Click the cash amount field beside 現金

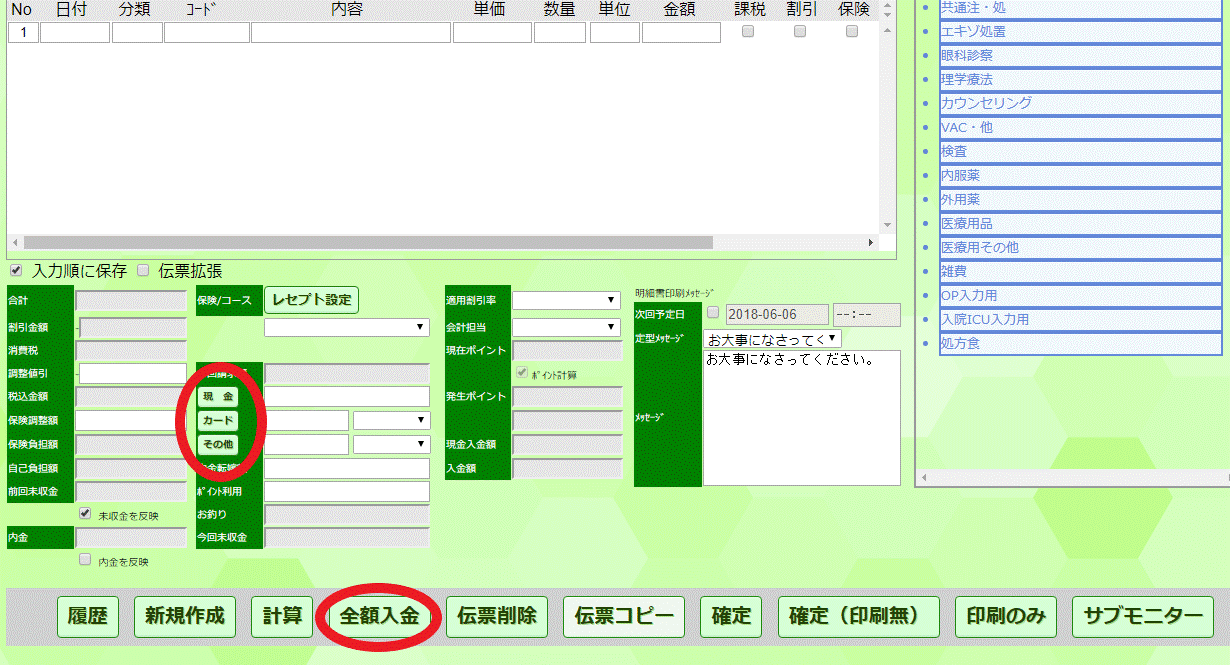[x=347, y=396]
